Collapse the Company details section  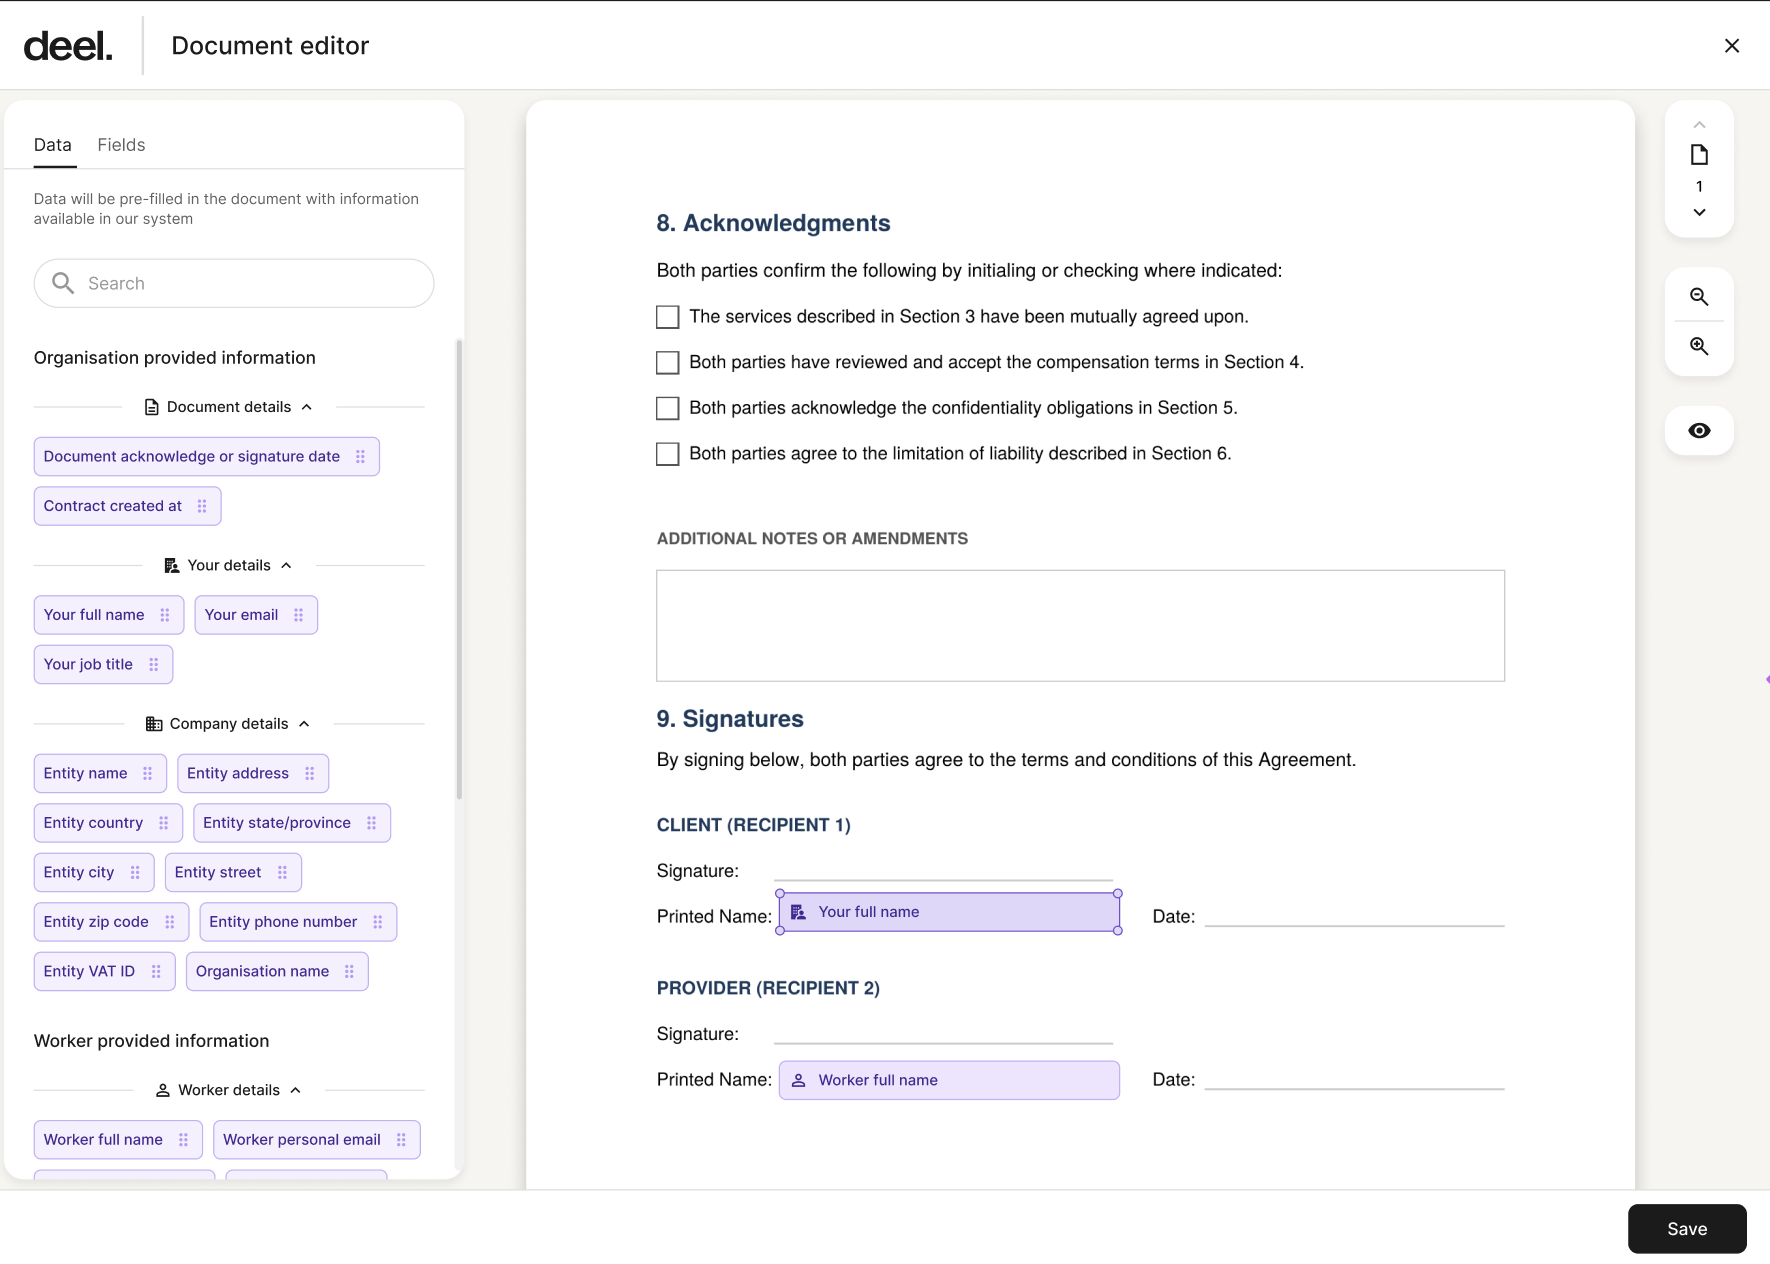point(304,724)
